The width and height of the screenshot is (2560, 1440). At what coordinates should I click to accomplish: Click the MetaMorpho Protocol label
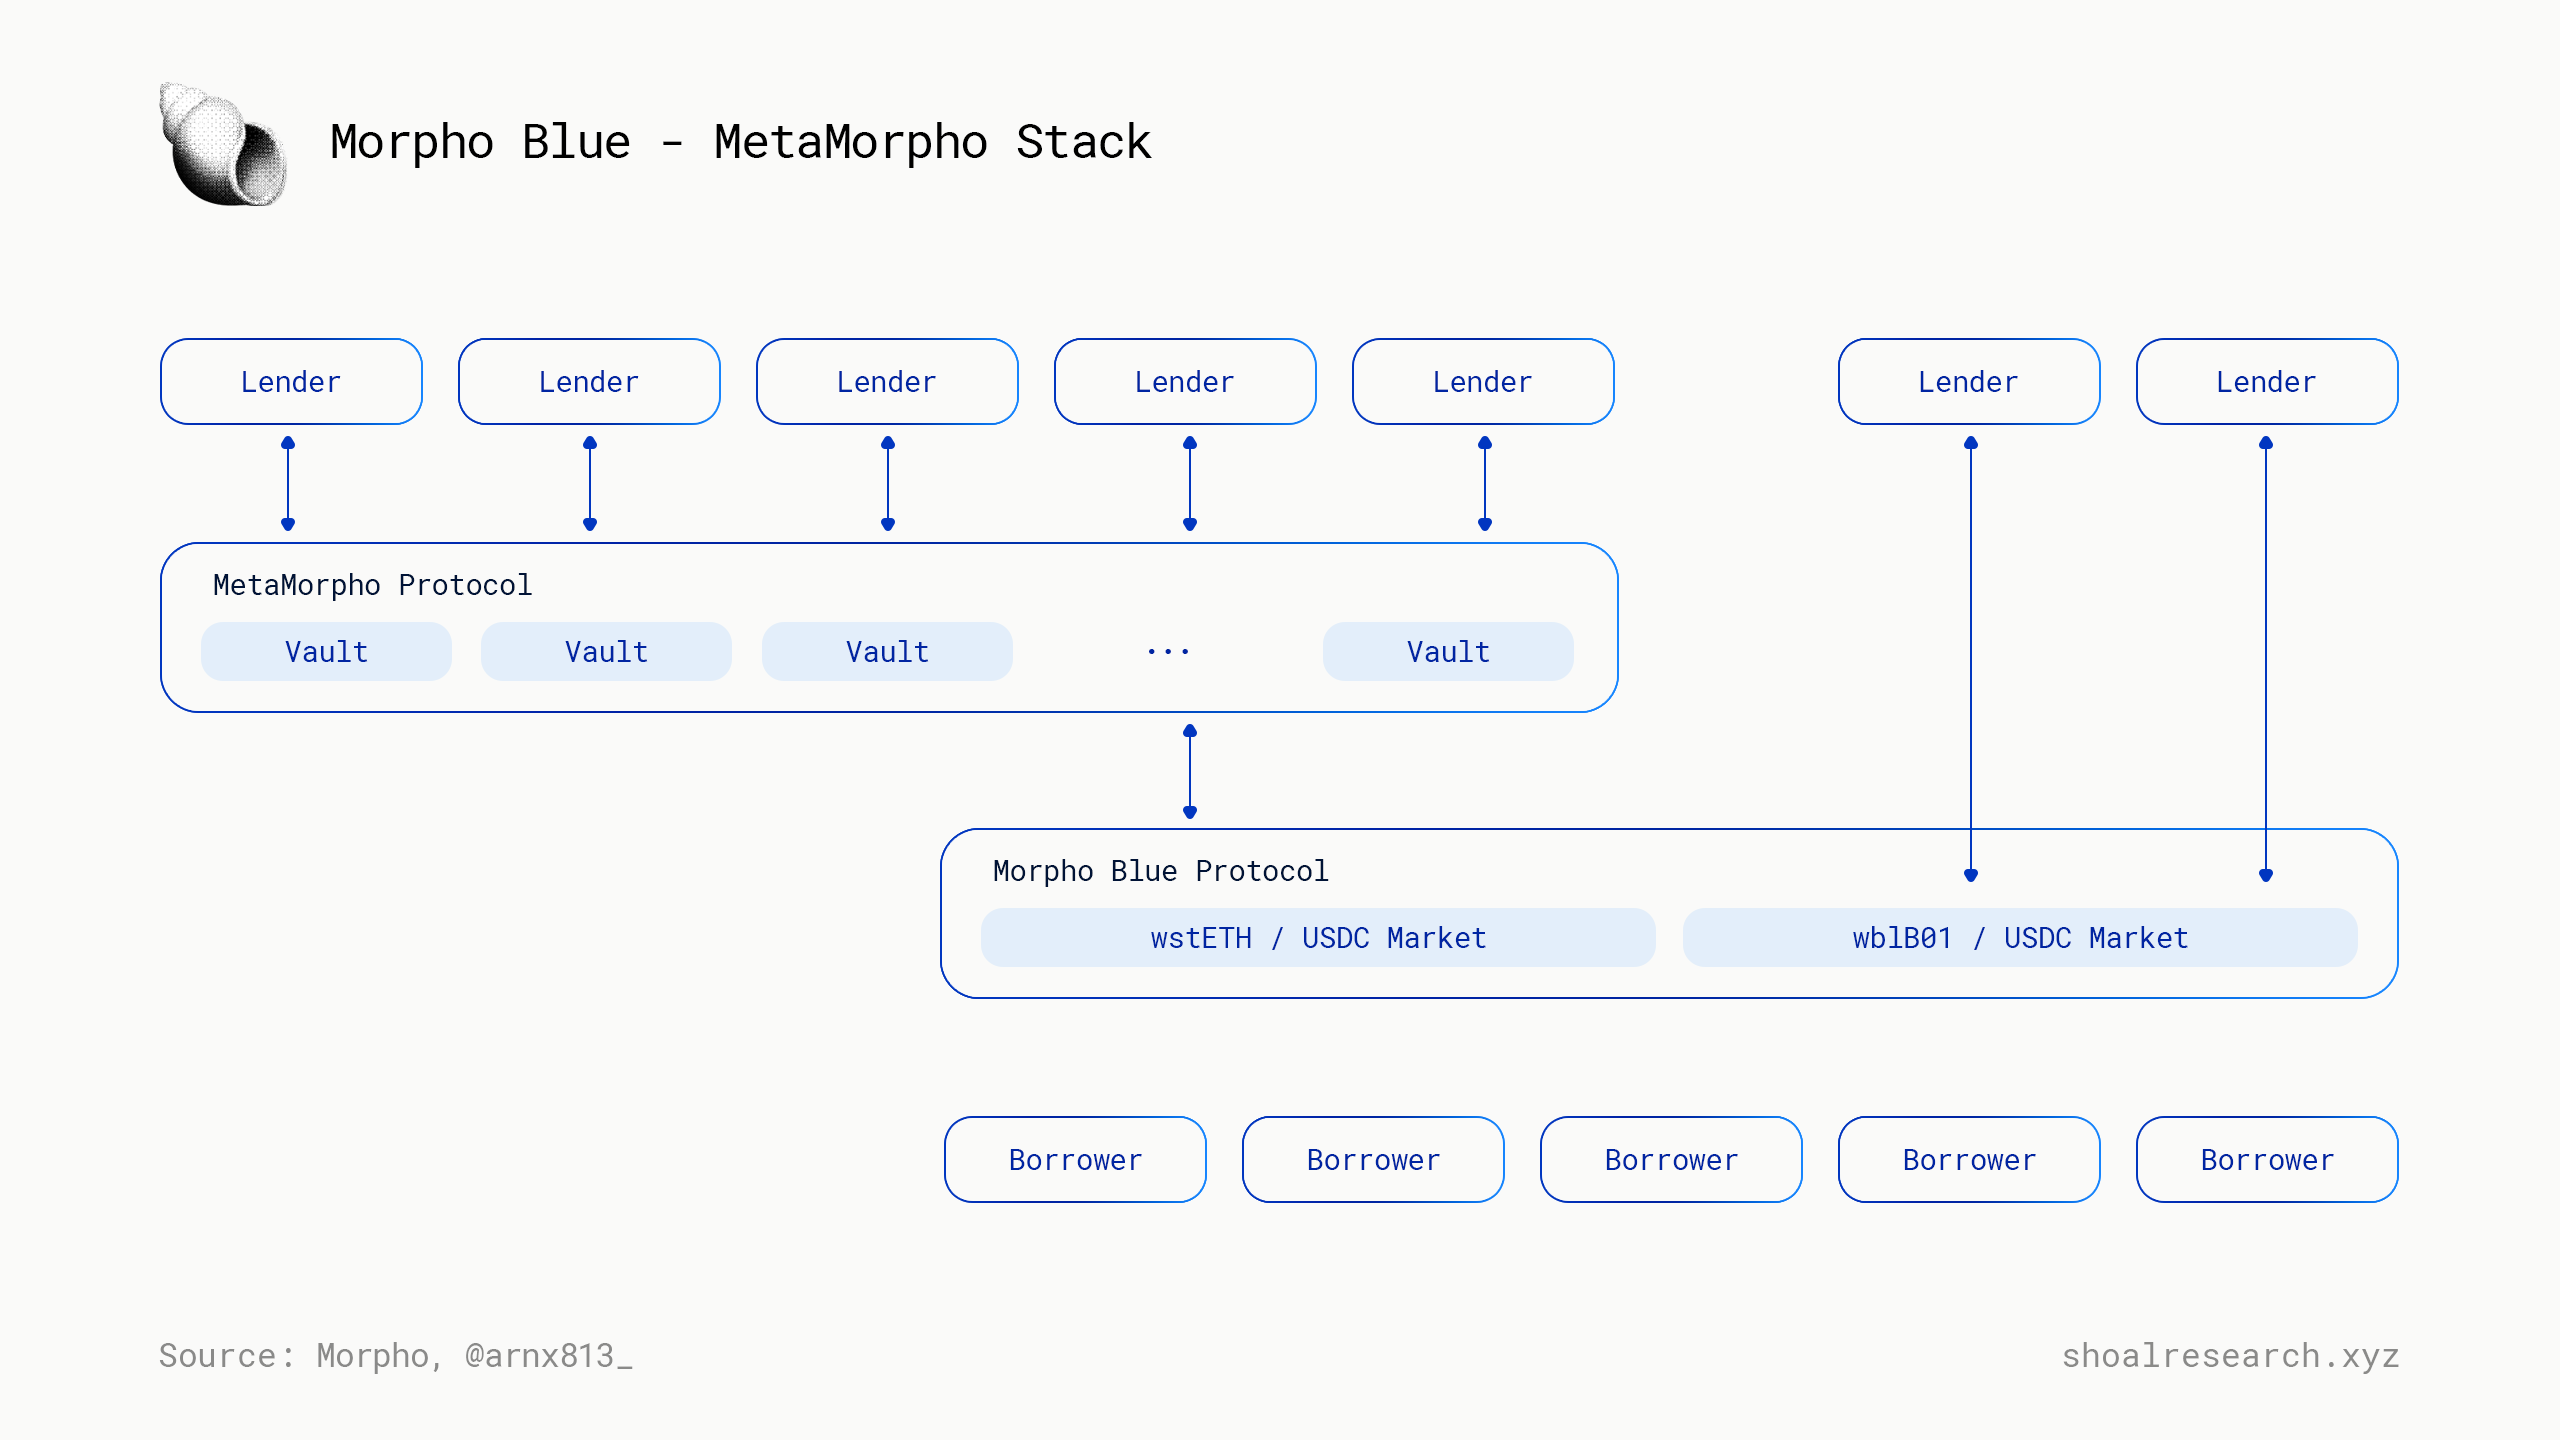[372, 585]
